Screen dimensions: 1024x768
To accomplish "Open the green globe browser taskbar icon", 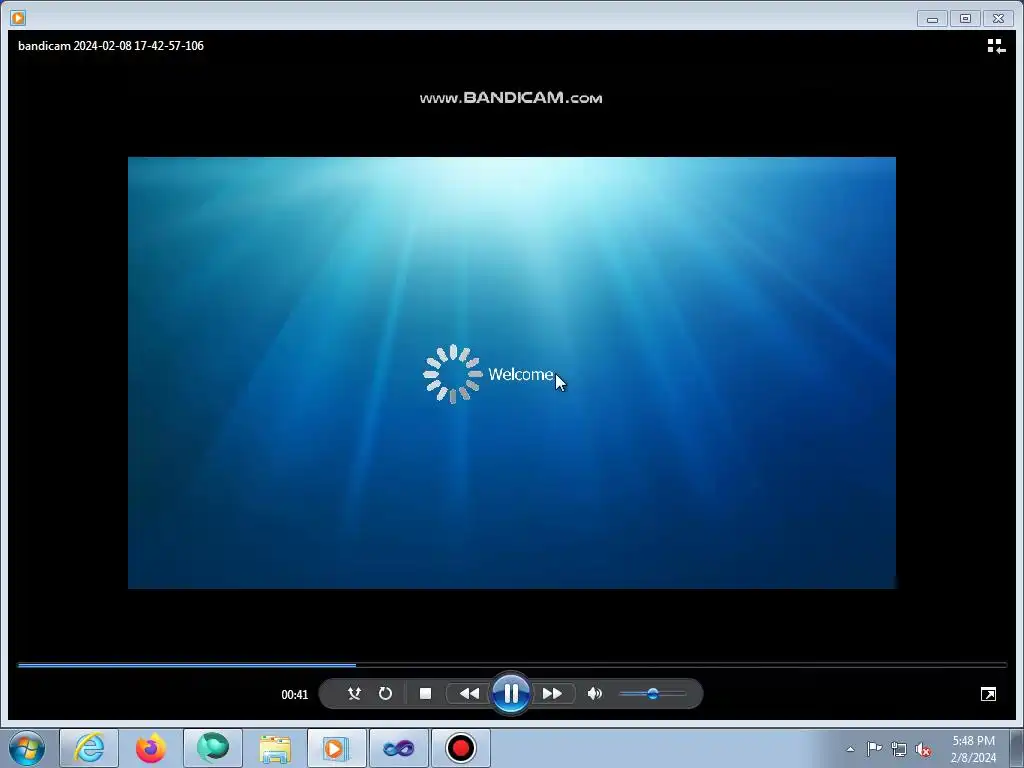I will click(x=213, y=748).
